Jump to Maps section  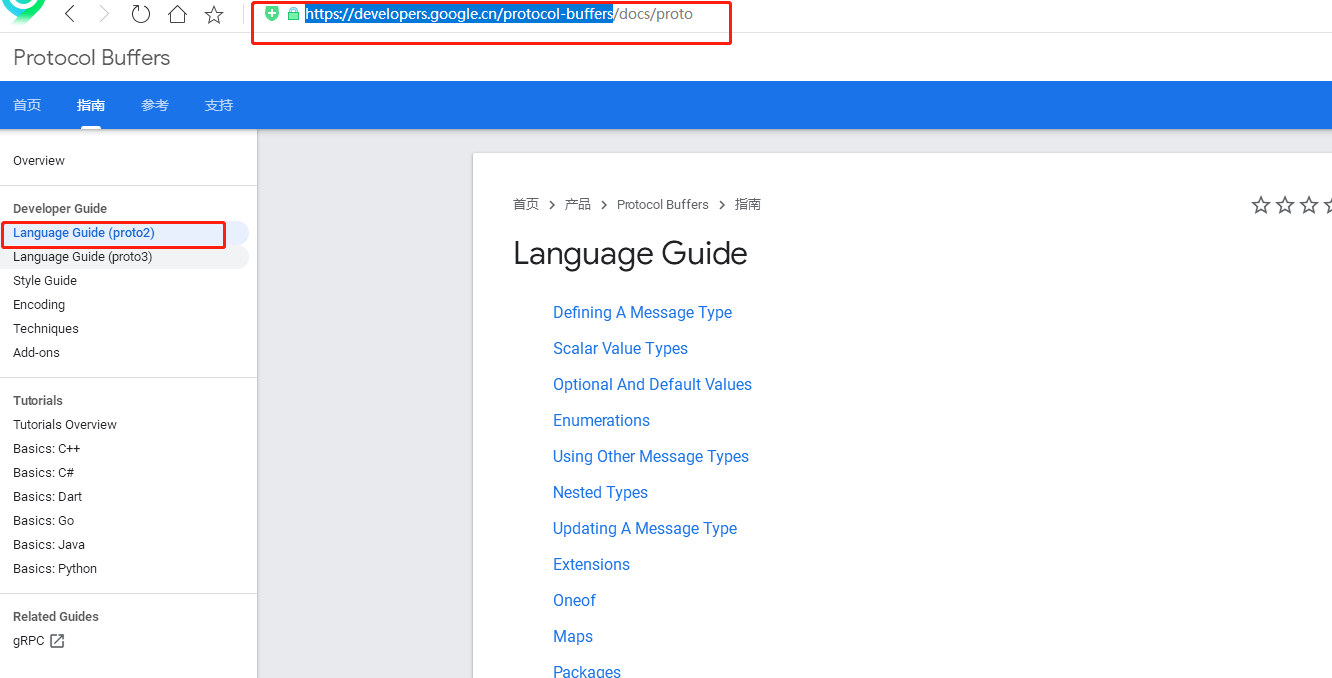point(573,637)
